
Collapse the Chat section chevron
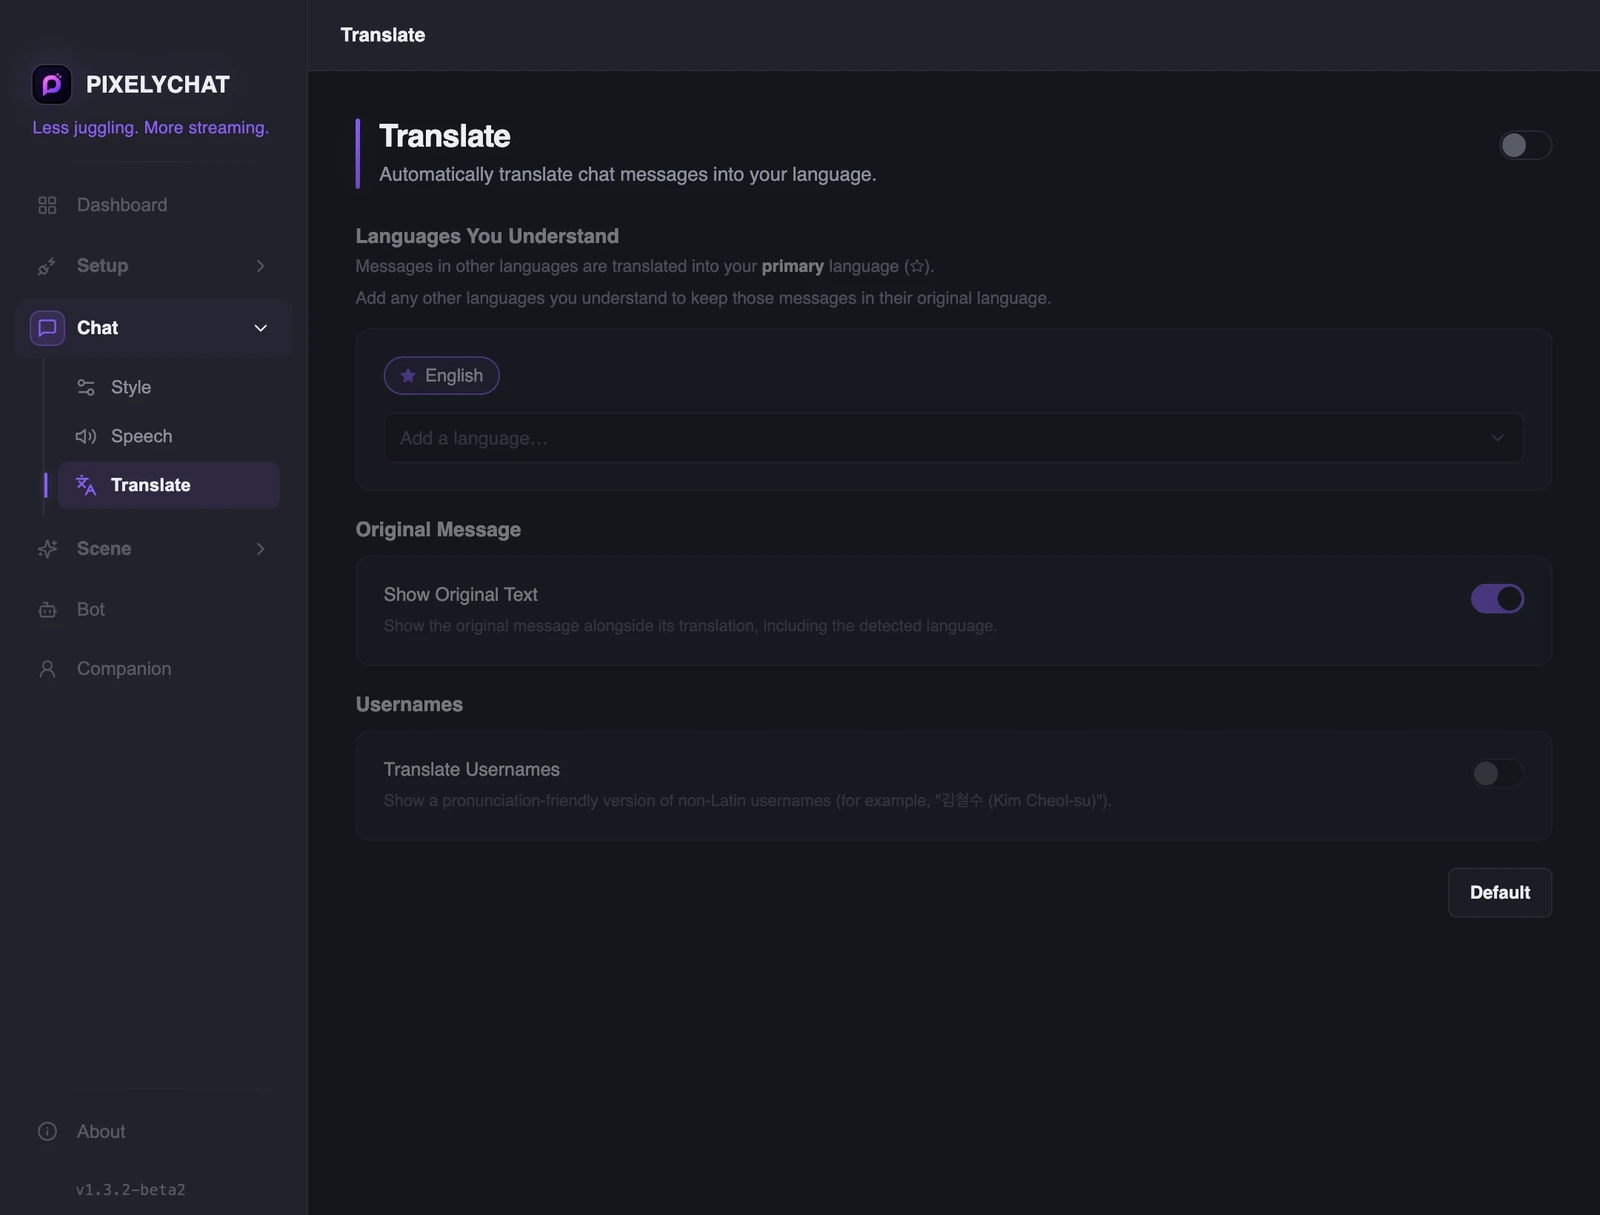click(x=260, y=328)
